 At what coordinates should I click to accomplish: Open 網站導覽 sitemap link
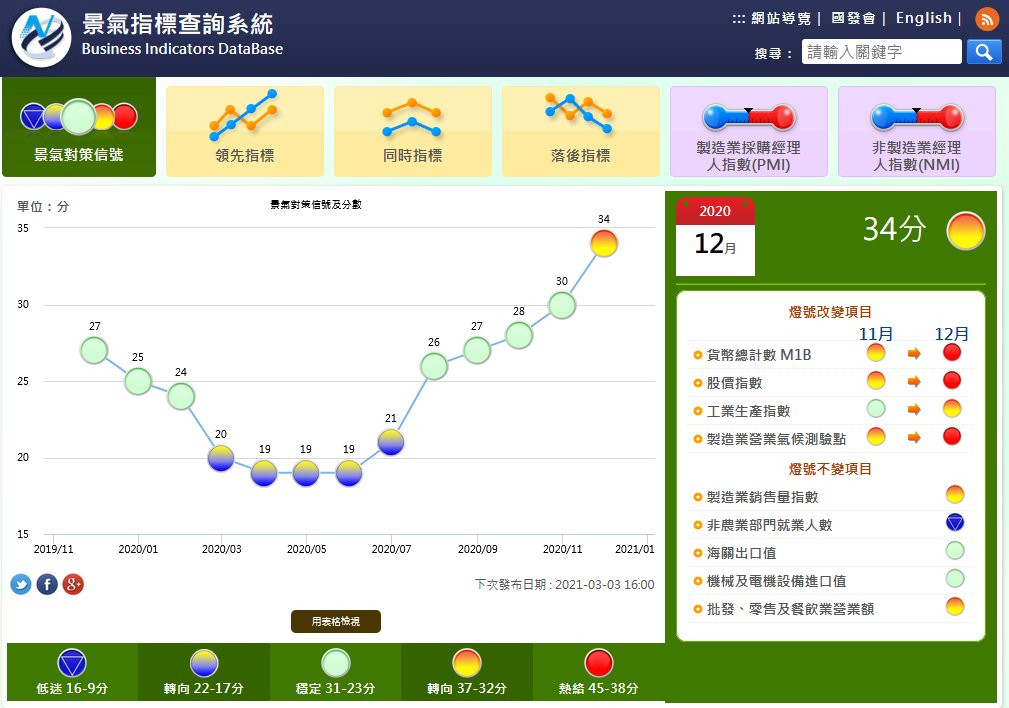781,18
